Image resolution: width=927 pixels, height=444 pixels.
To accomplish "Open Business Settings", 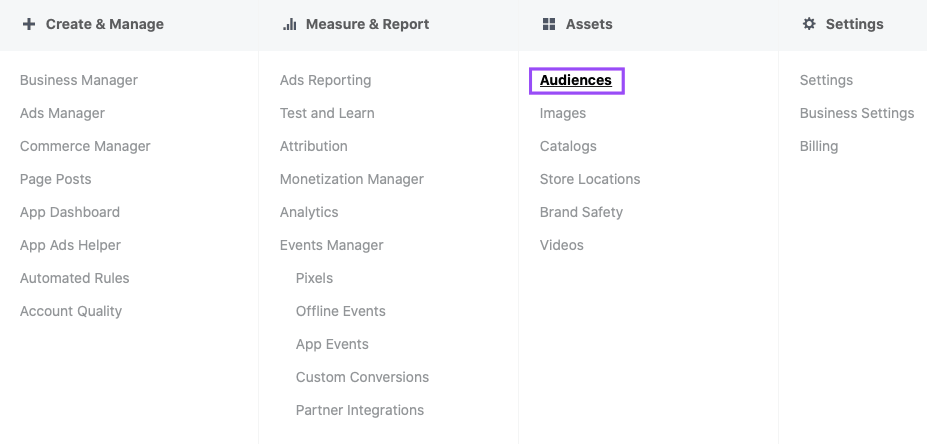I will (857, 113).
